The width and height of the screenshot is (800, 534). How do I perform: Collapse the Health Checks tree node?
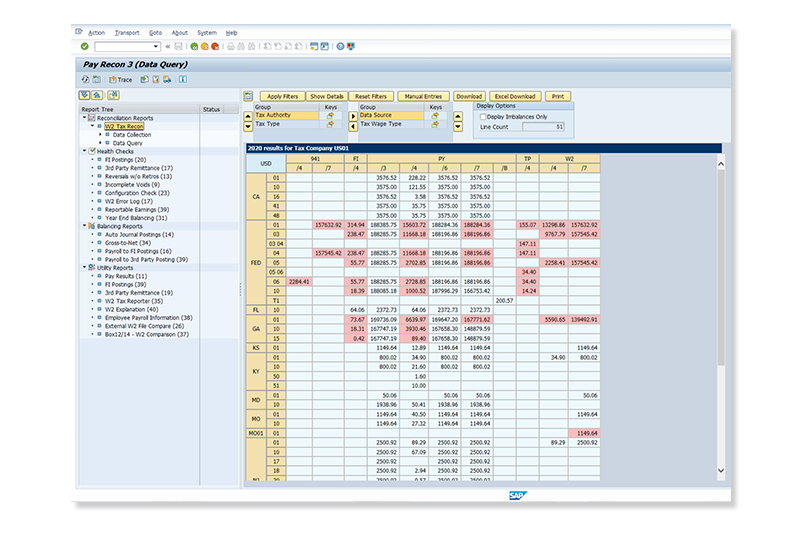84,151
